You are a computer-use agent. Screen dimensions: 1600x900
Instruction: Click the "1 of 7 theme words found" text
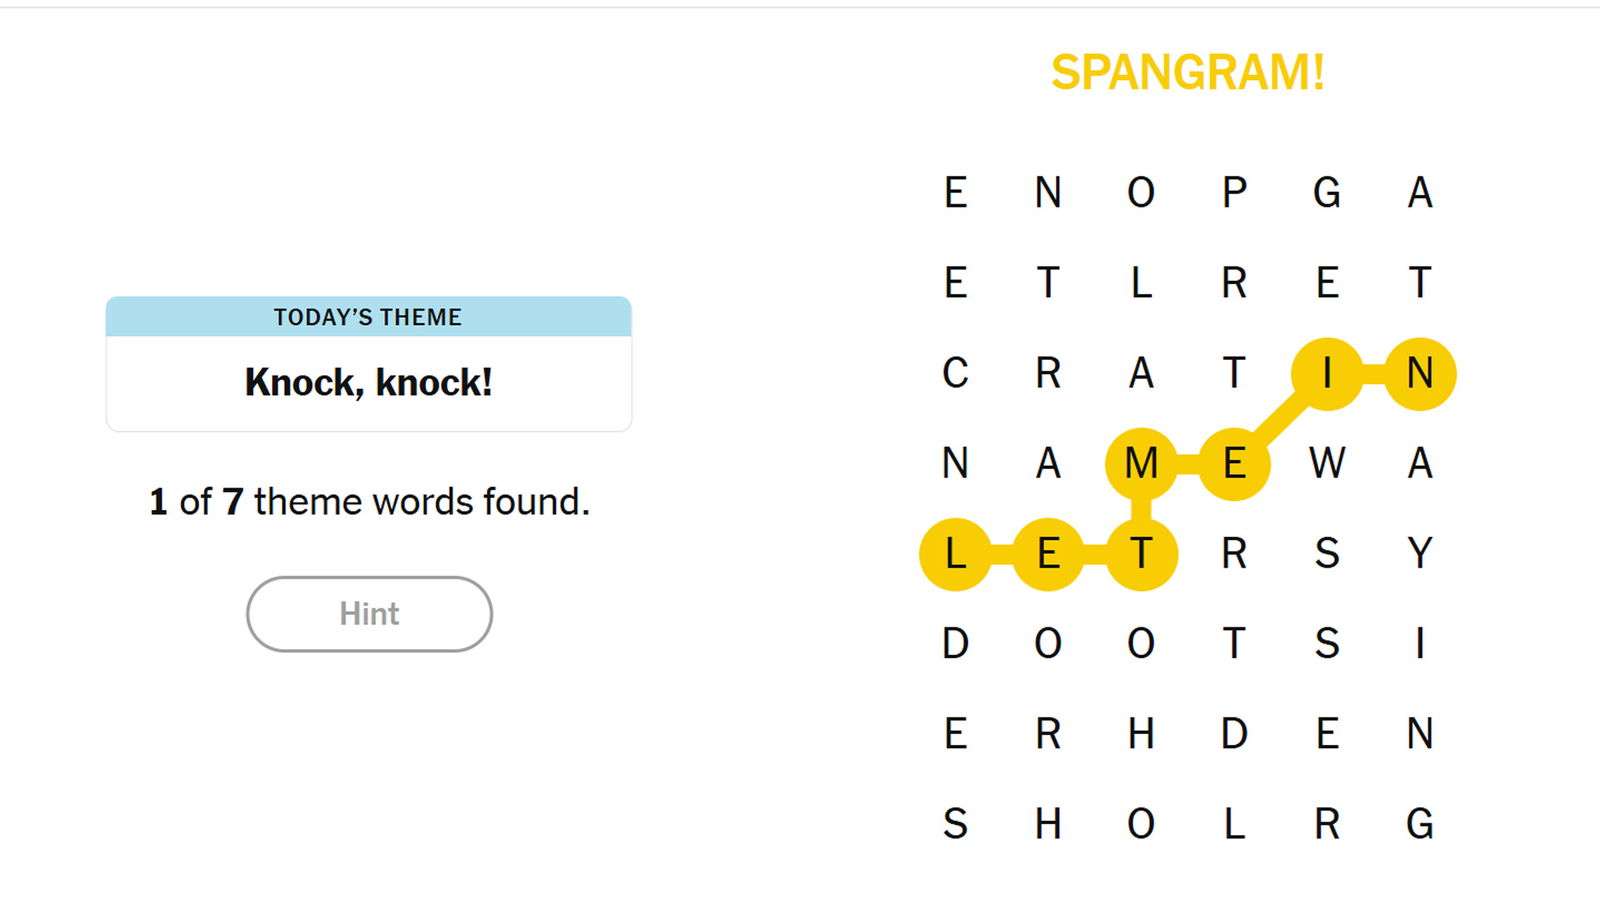click(x=369, y=502)
